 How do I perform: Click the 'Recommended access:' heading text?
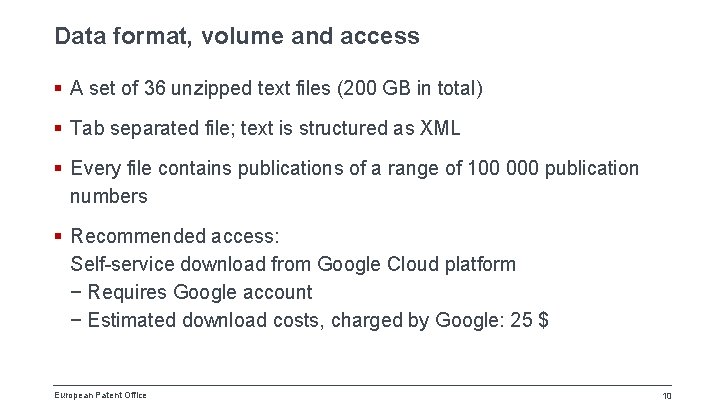coord(175,236)
